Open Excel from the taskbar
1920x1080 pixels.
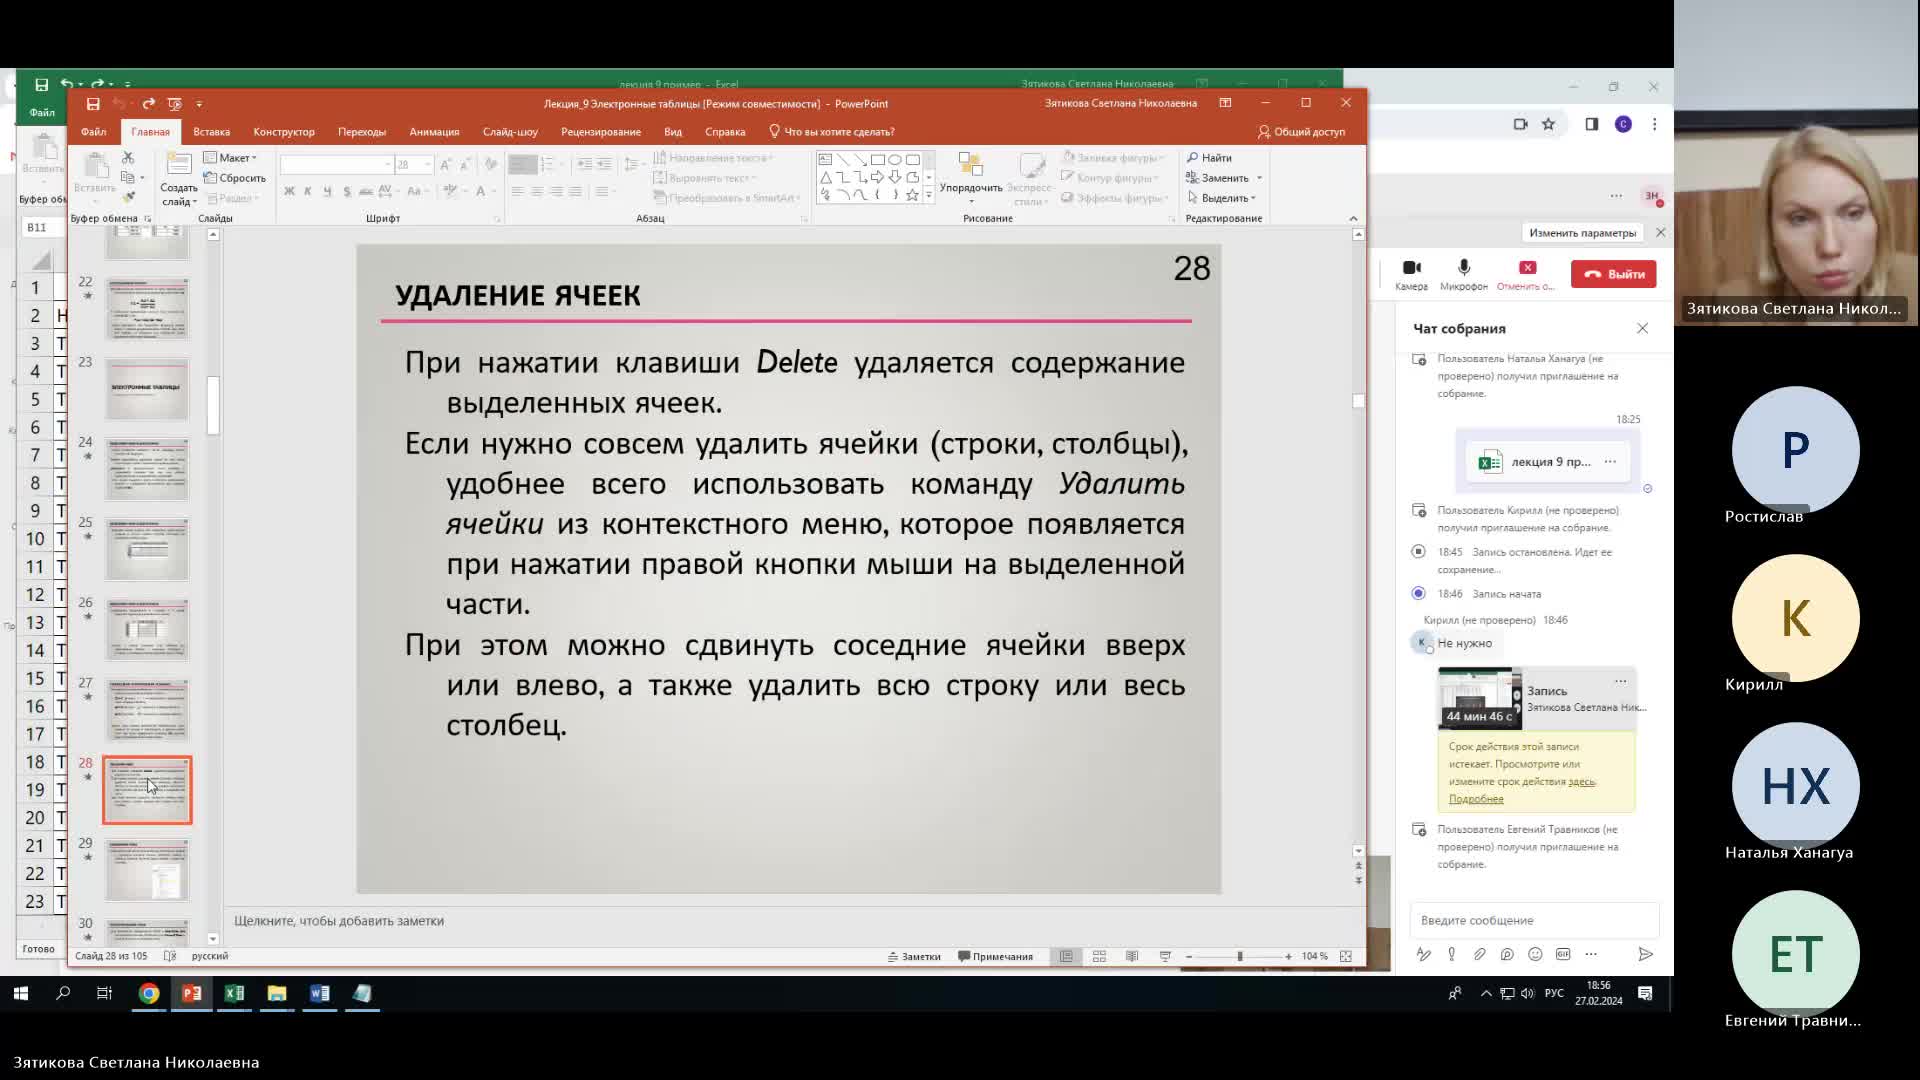coord(234,993)
